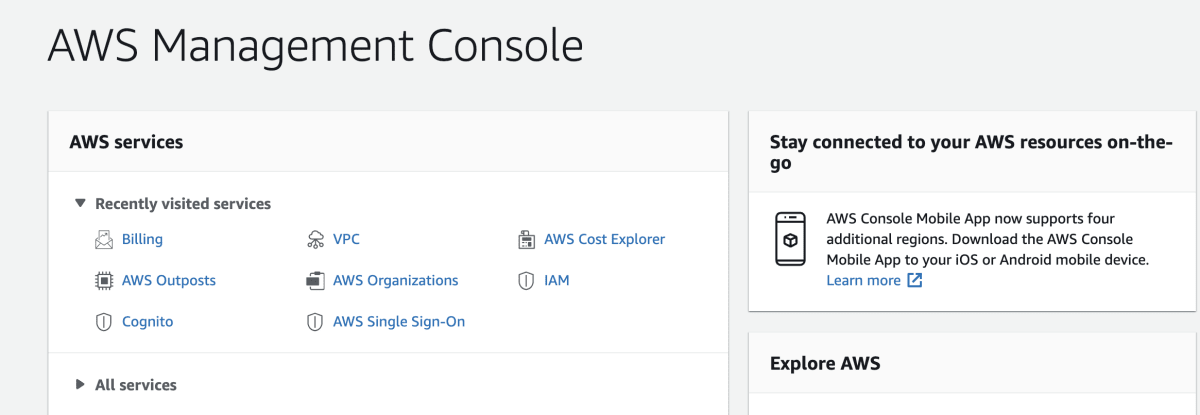Screen dimensions: 1200x415
Task: Click the AWS Console Mobile App description text
Action: pos(988,239)
